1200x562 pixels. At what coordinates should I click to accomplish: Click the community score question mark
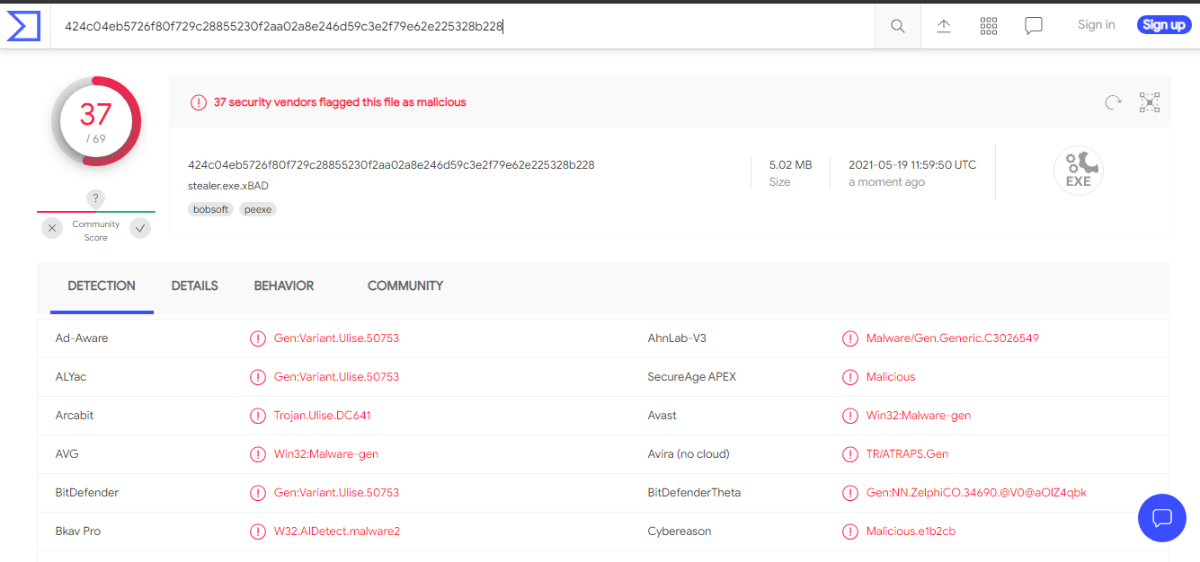96,198
